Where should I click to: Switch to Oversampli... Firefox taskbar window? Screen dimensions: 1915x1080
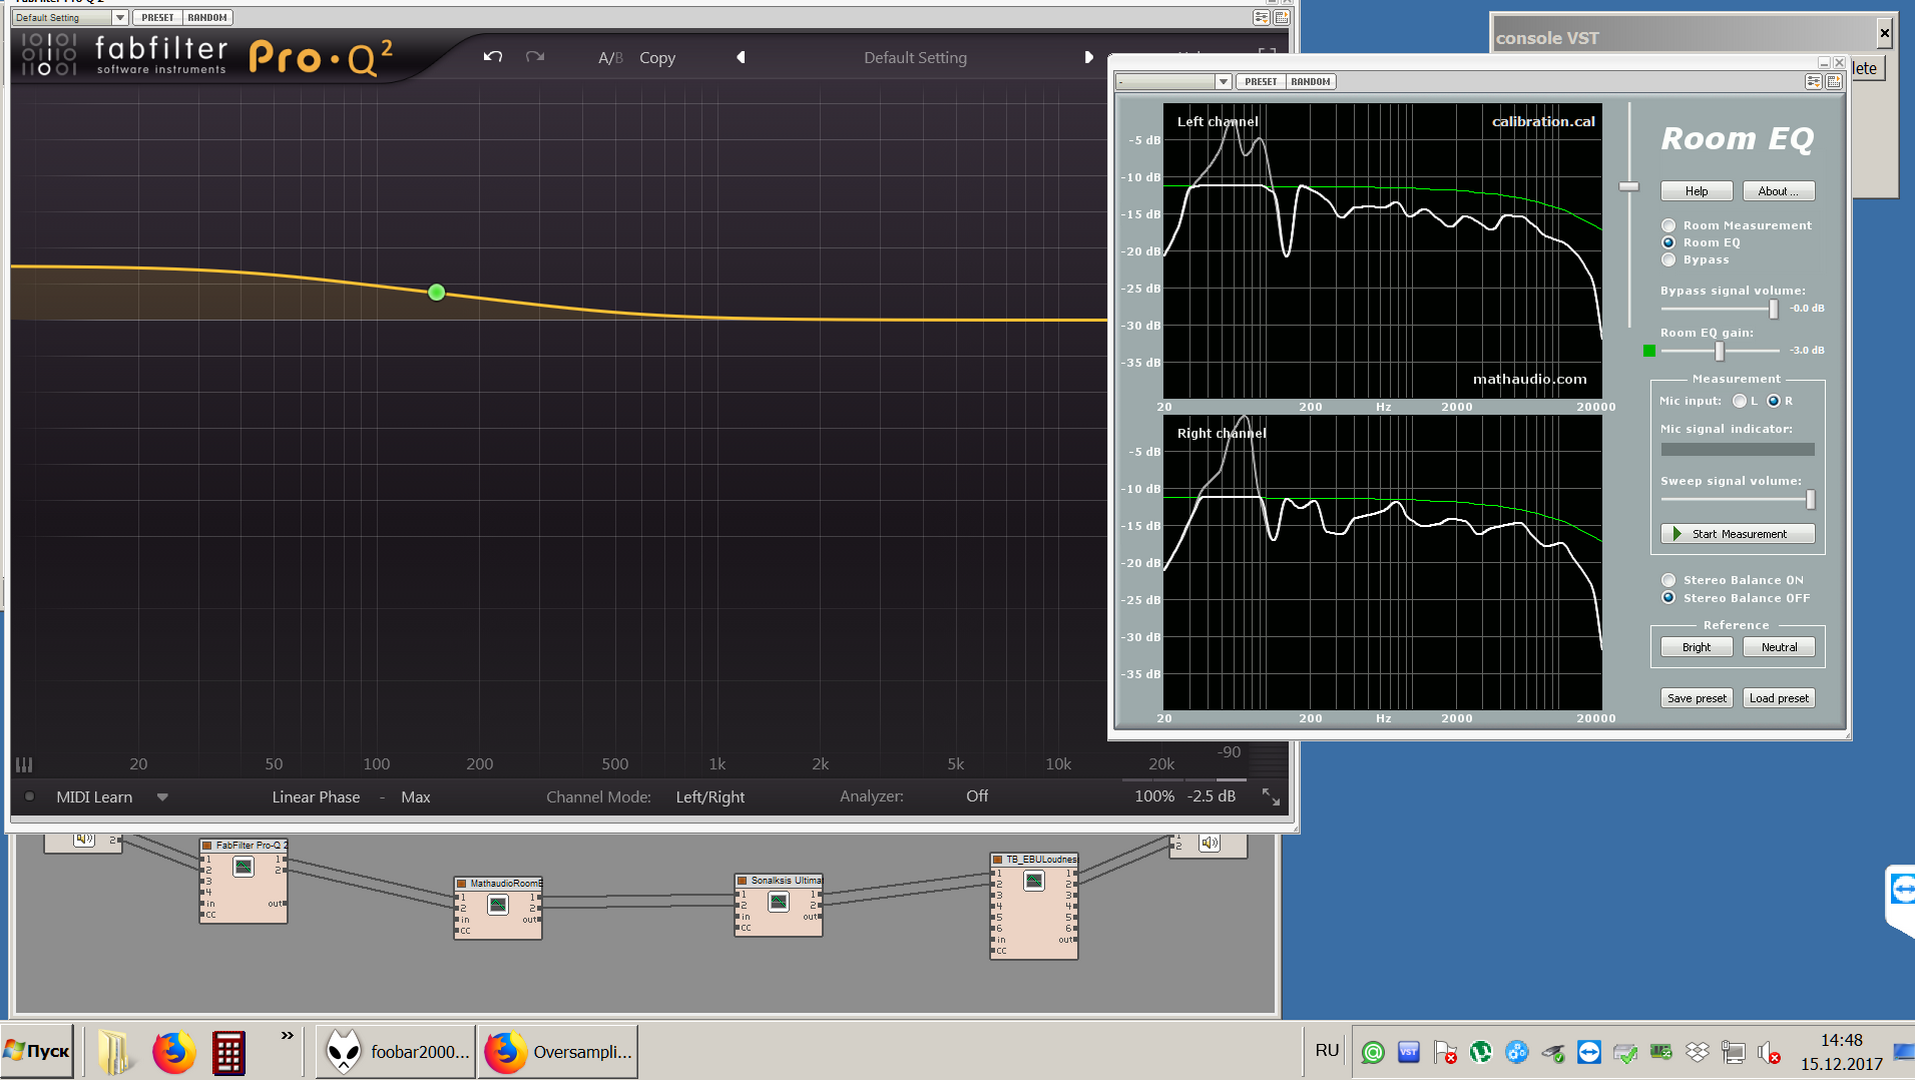[x=557, y=1052]
